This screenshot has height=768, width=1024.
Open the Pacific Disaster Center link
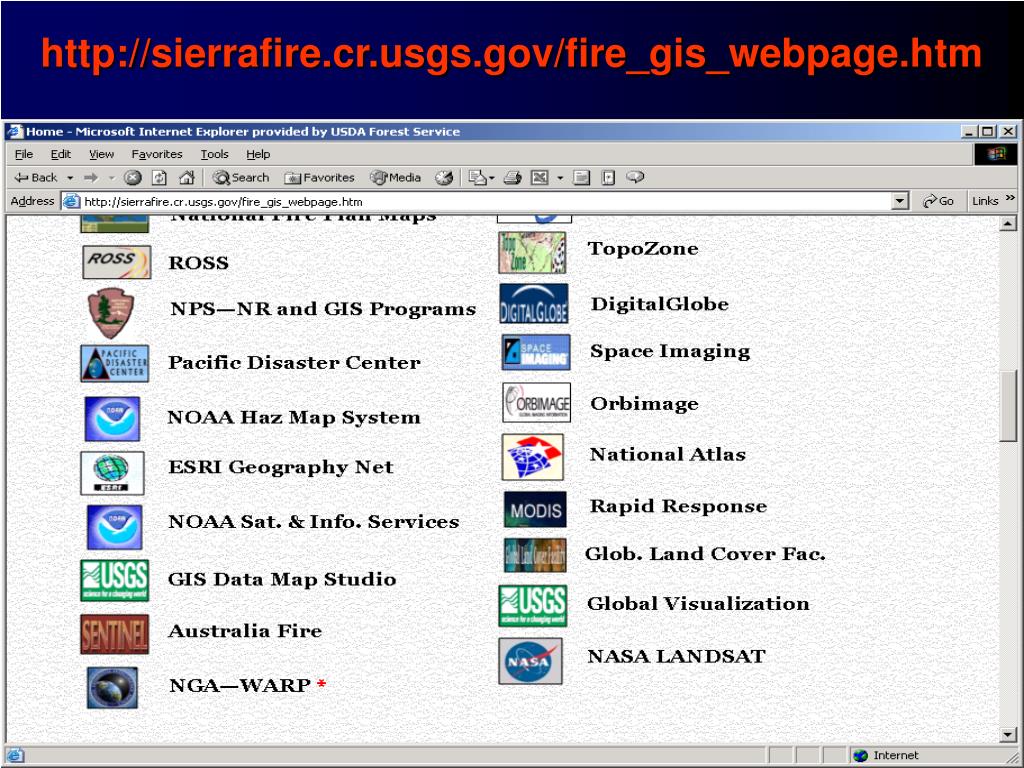pos(295,362)
